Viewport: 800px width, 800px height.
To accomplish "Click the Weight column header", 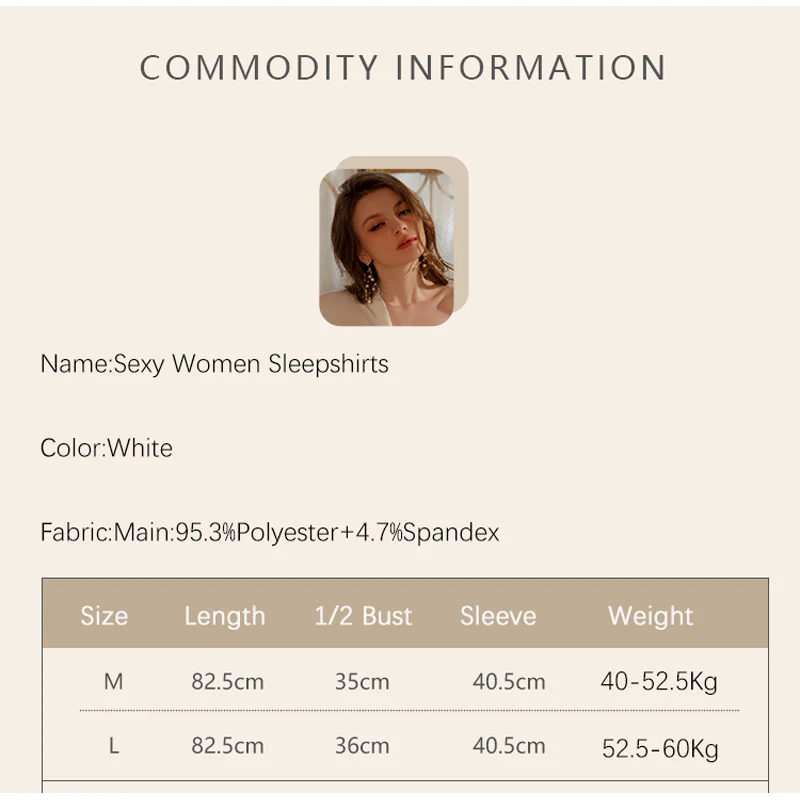I will (x=650, y=616).
